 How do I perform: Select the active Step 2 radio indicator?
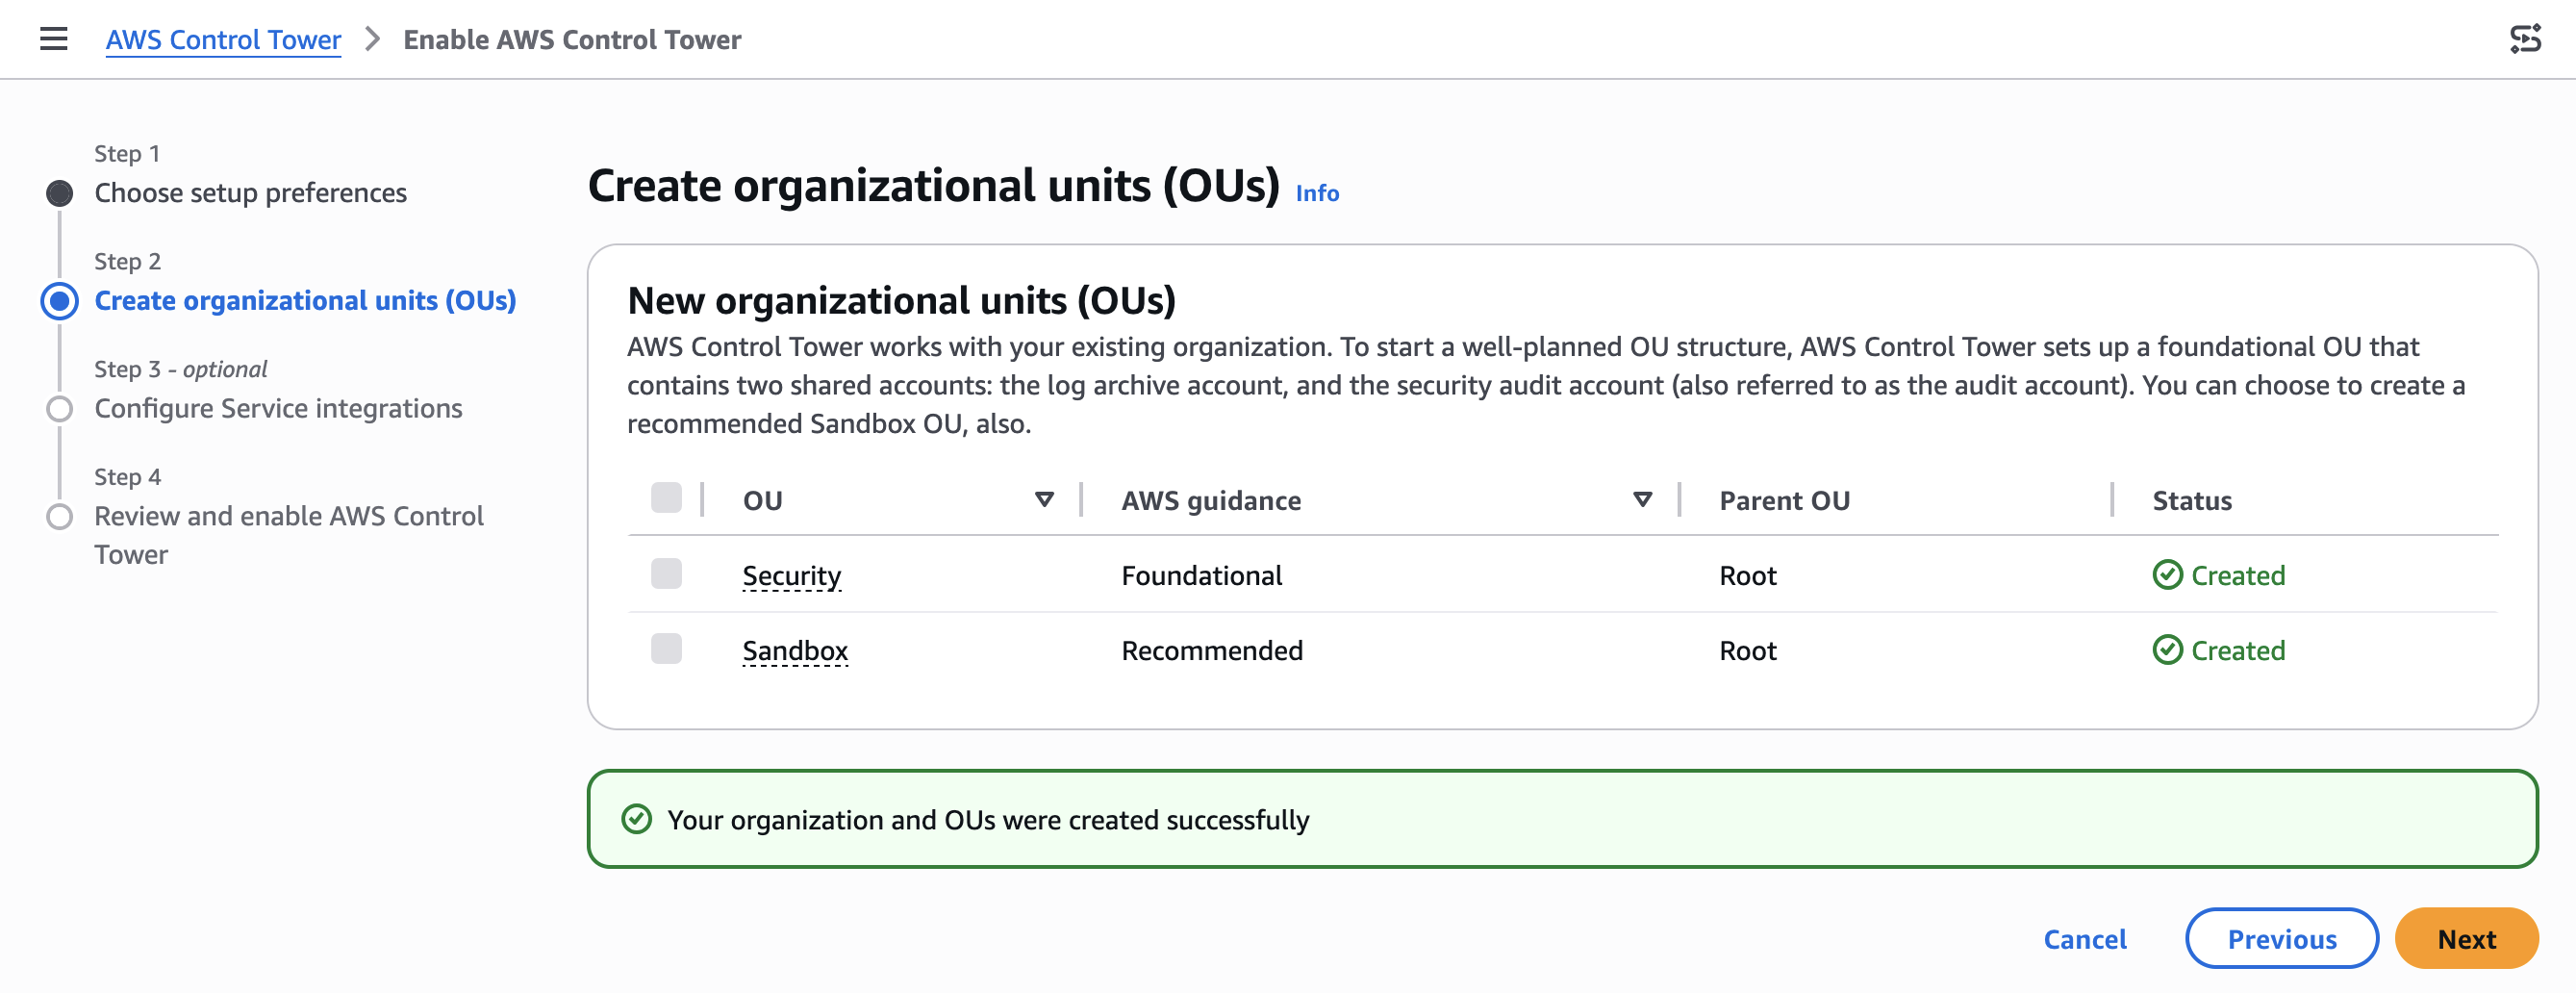(60, 301)
